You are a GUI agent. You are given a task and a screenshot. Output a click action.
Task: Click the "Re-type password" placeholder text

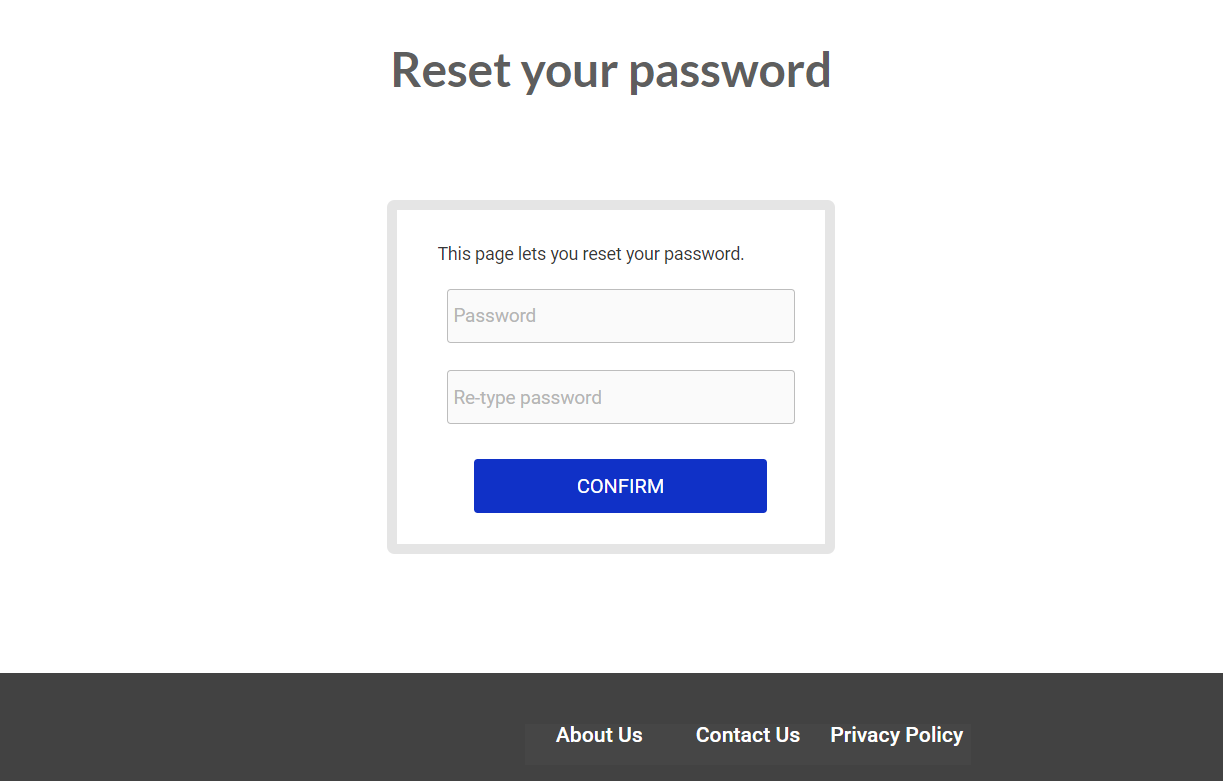[x=528, y=398]
